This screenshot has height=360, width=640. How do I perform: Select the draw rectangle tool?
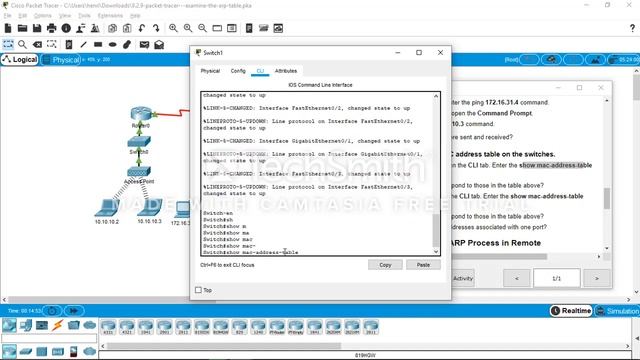point(98,44)
